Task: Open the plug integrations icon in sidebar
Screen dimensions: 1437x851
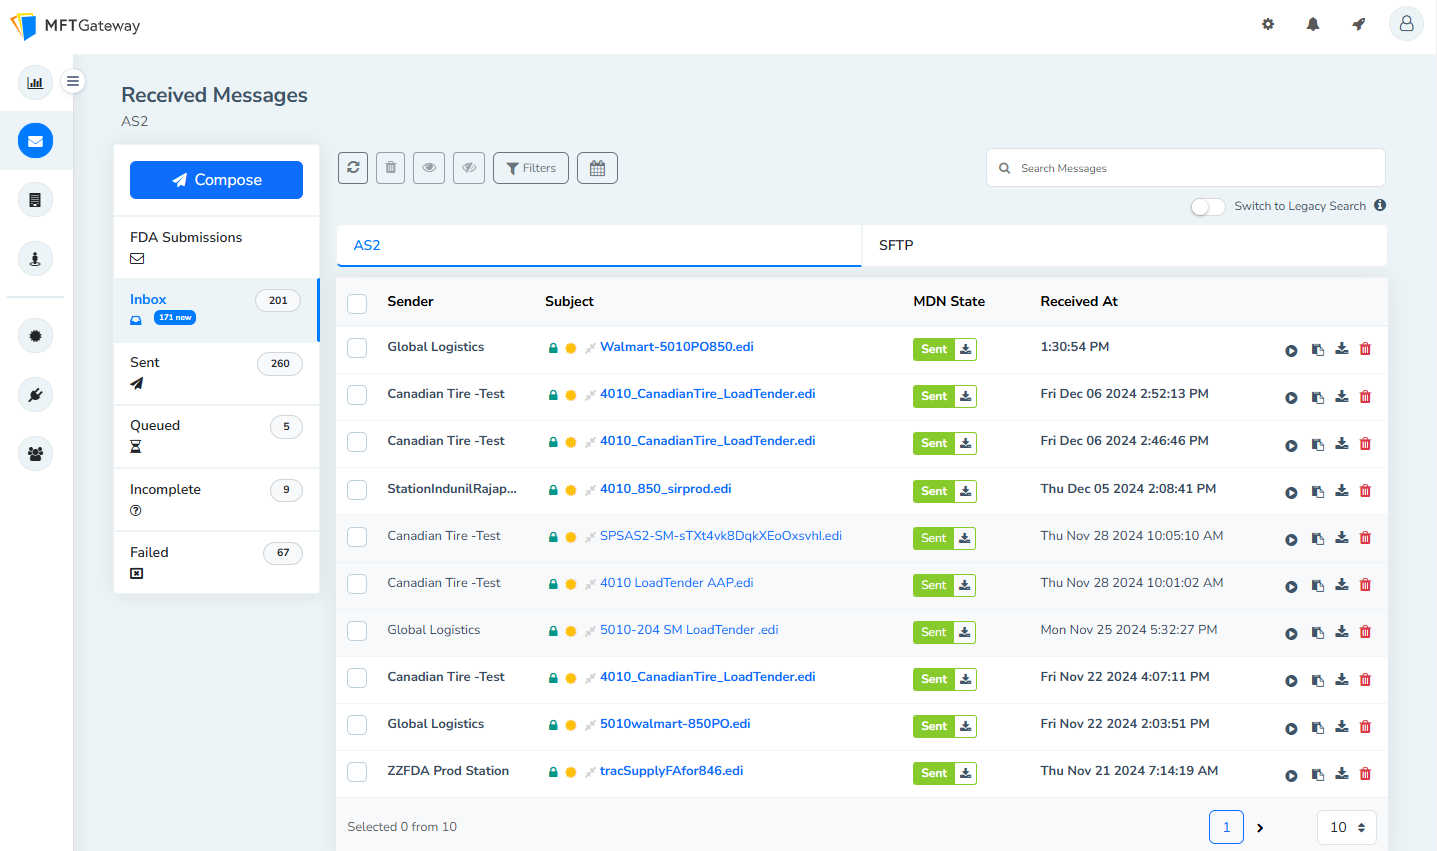Action: click(35, 395)
